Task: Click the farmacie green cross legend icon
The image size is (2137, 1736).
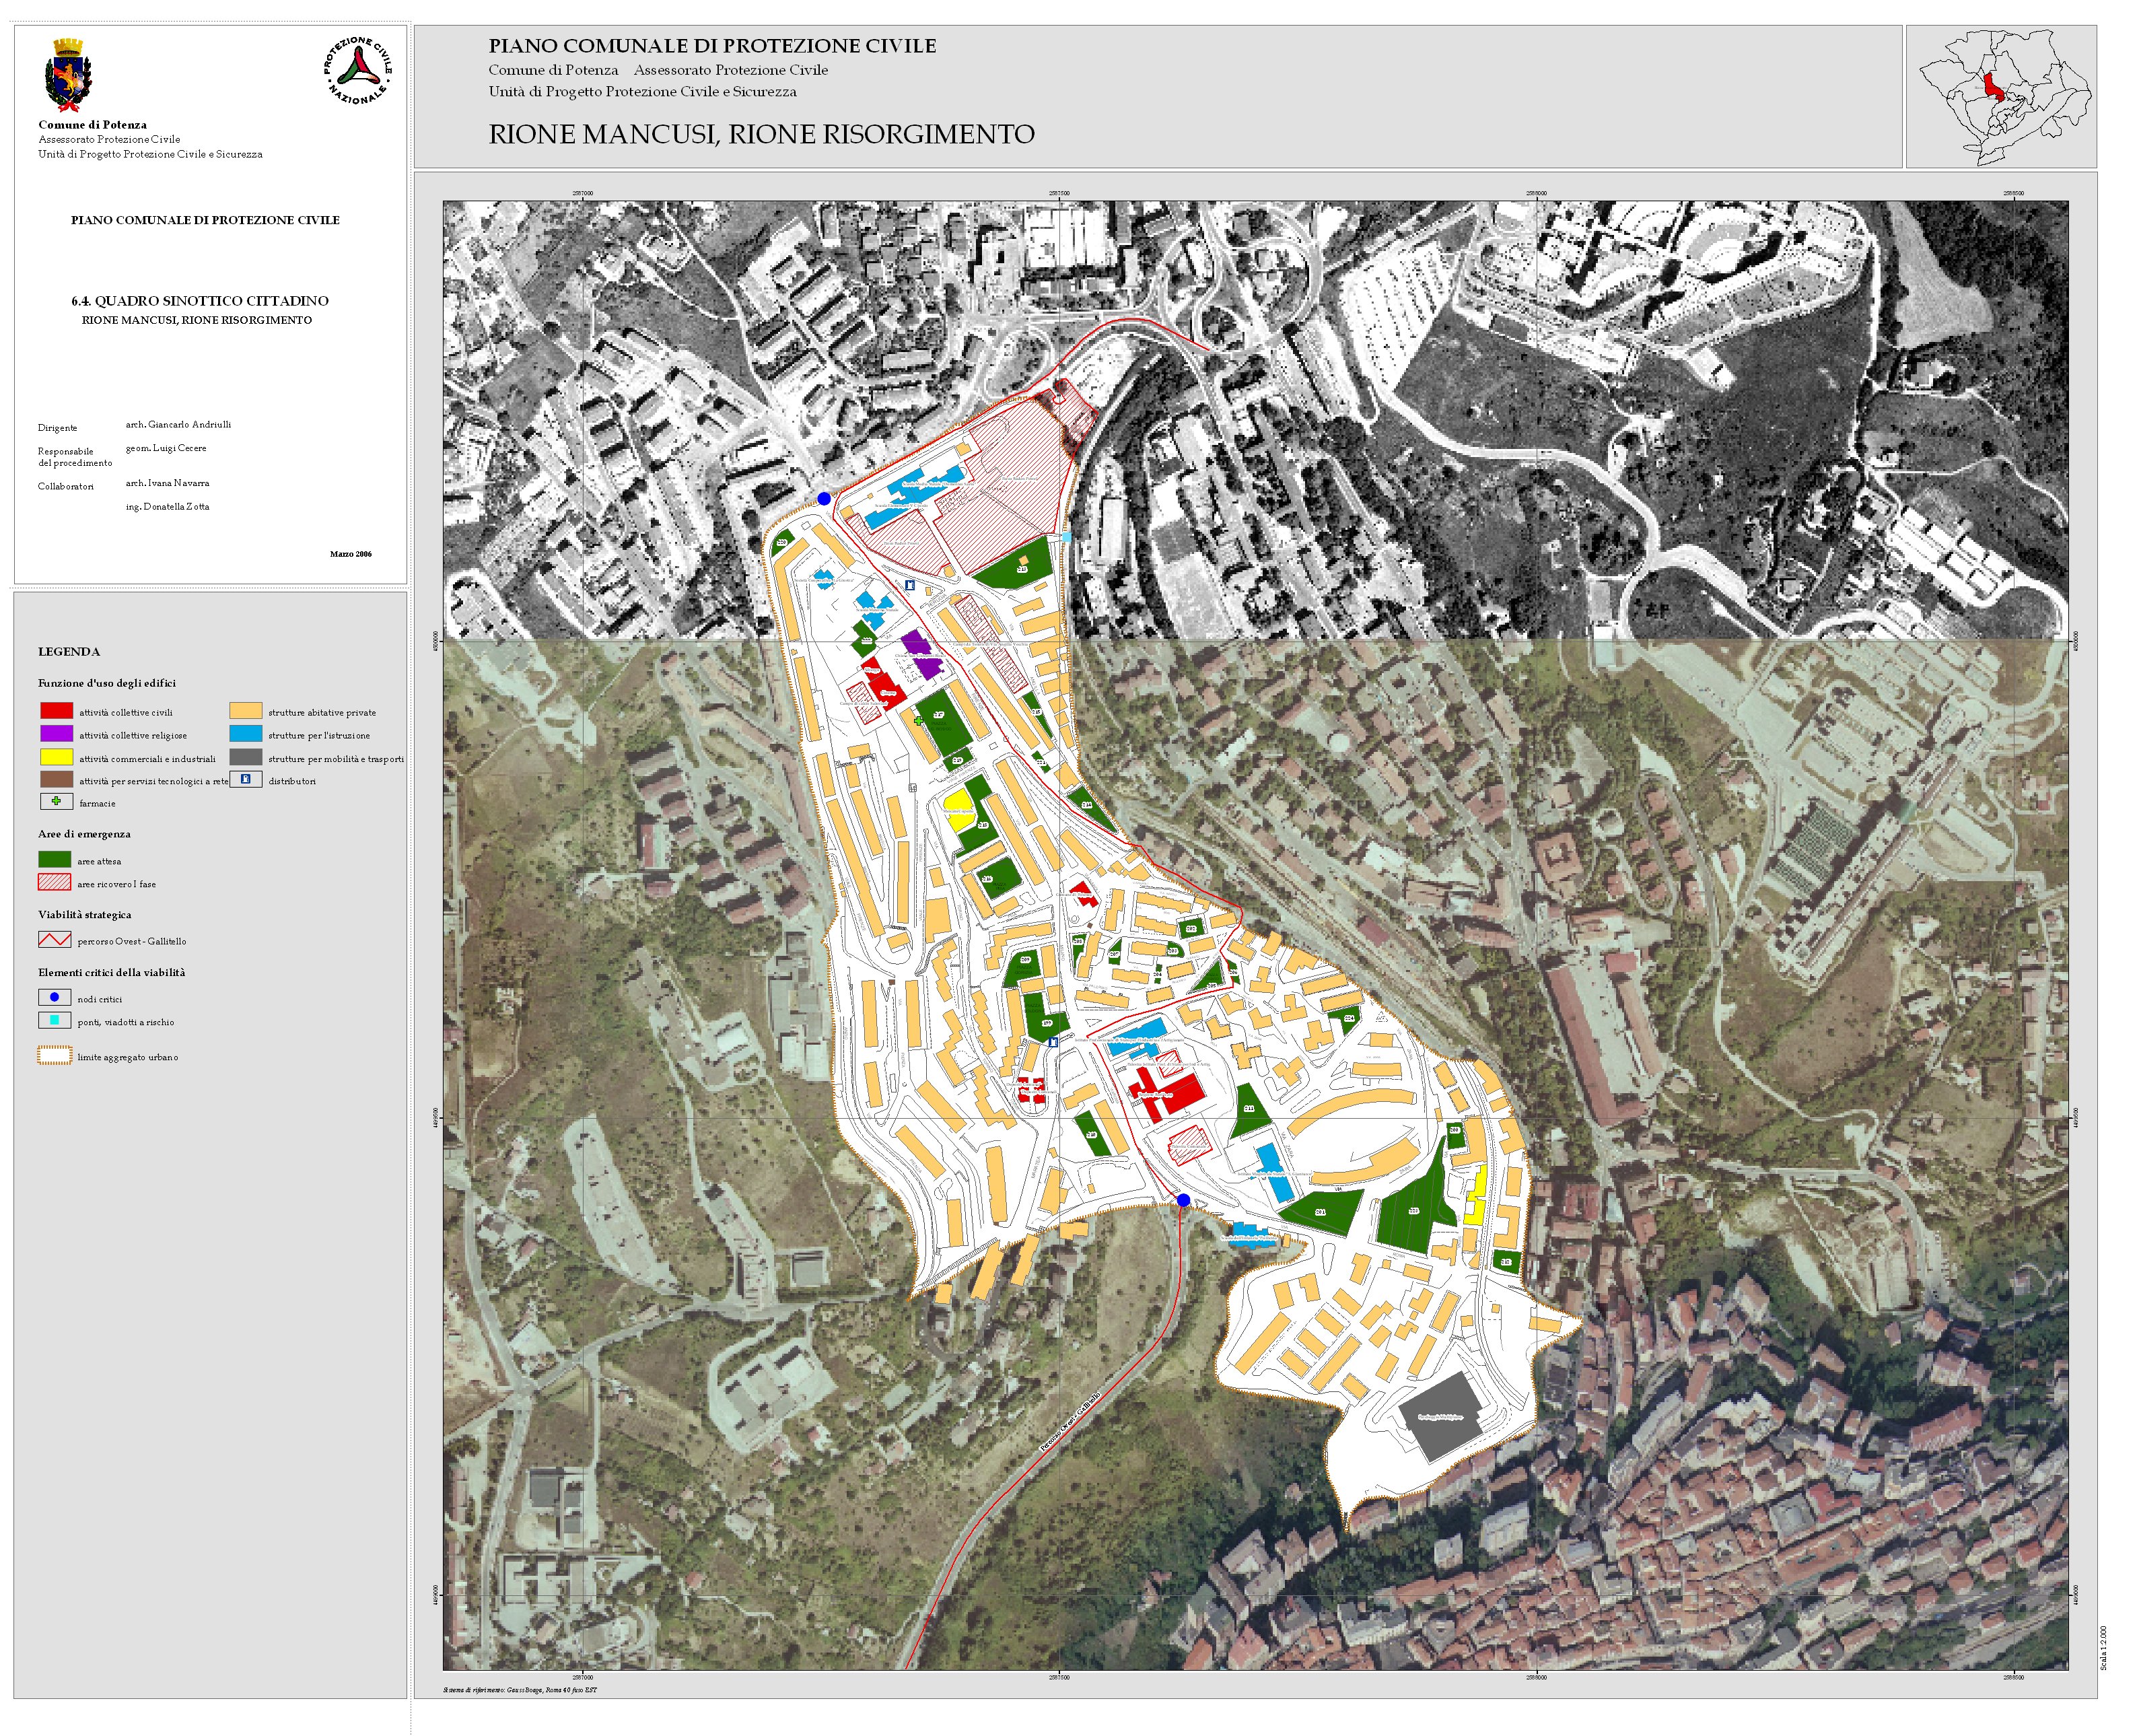Action: (x=56, y=802)
